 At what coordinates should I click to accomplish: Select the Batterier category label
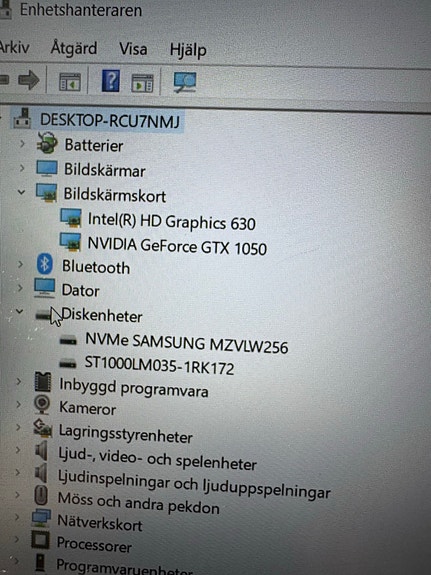click(94, 145)
